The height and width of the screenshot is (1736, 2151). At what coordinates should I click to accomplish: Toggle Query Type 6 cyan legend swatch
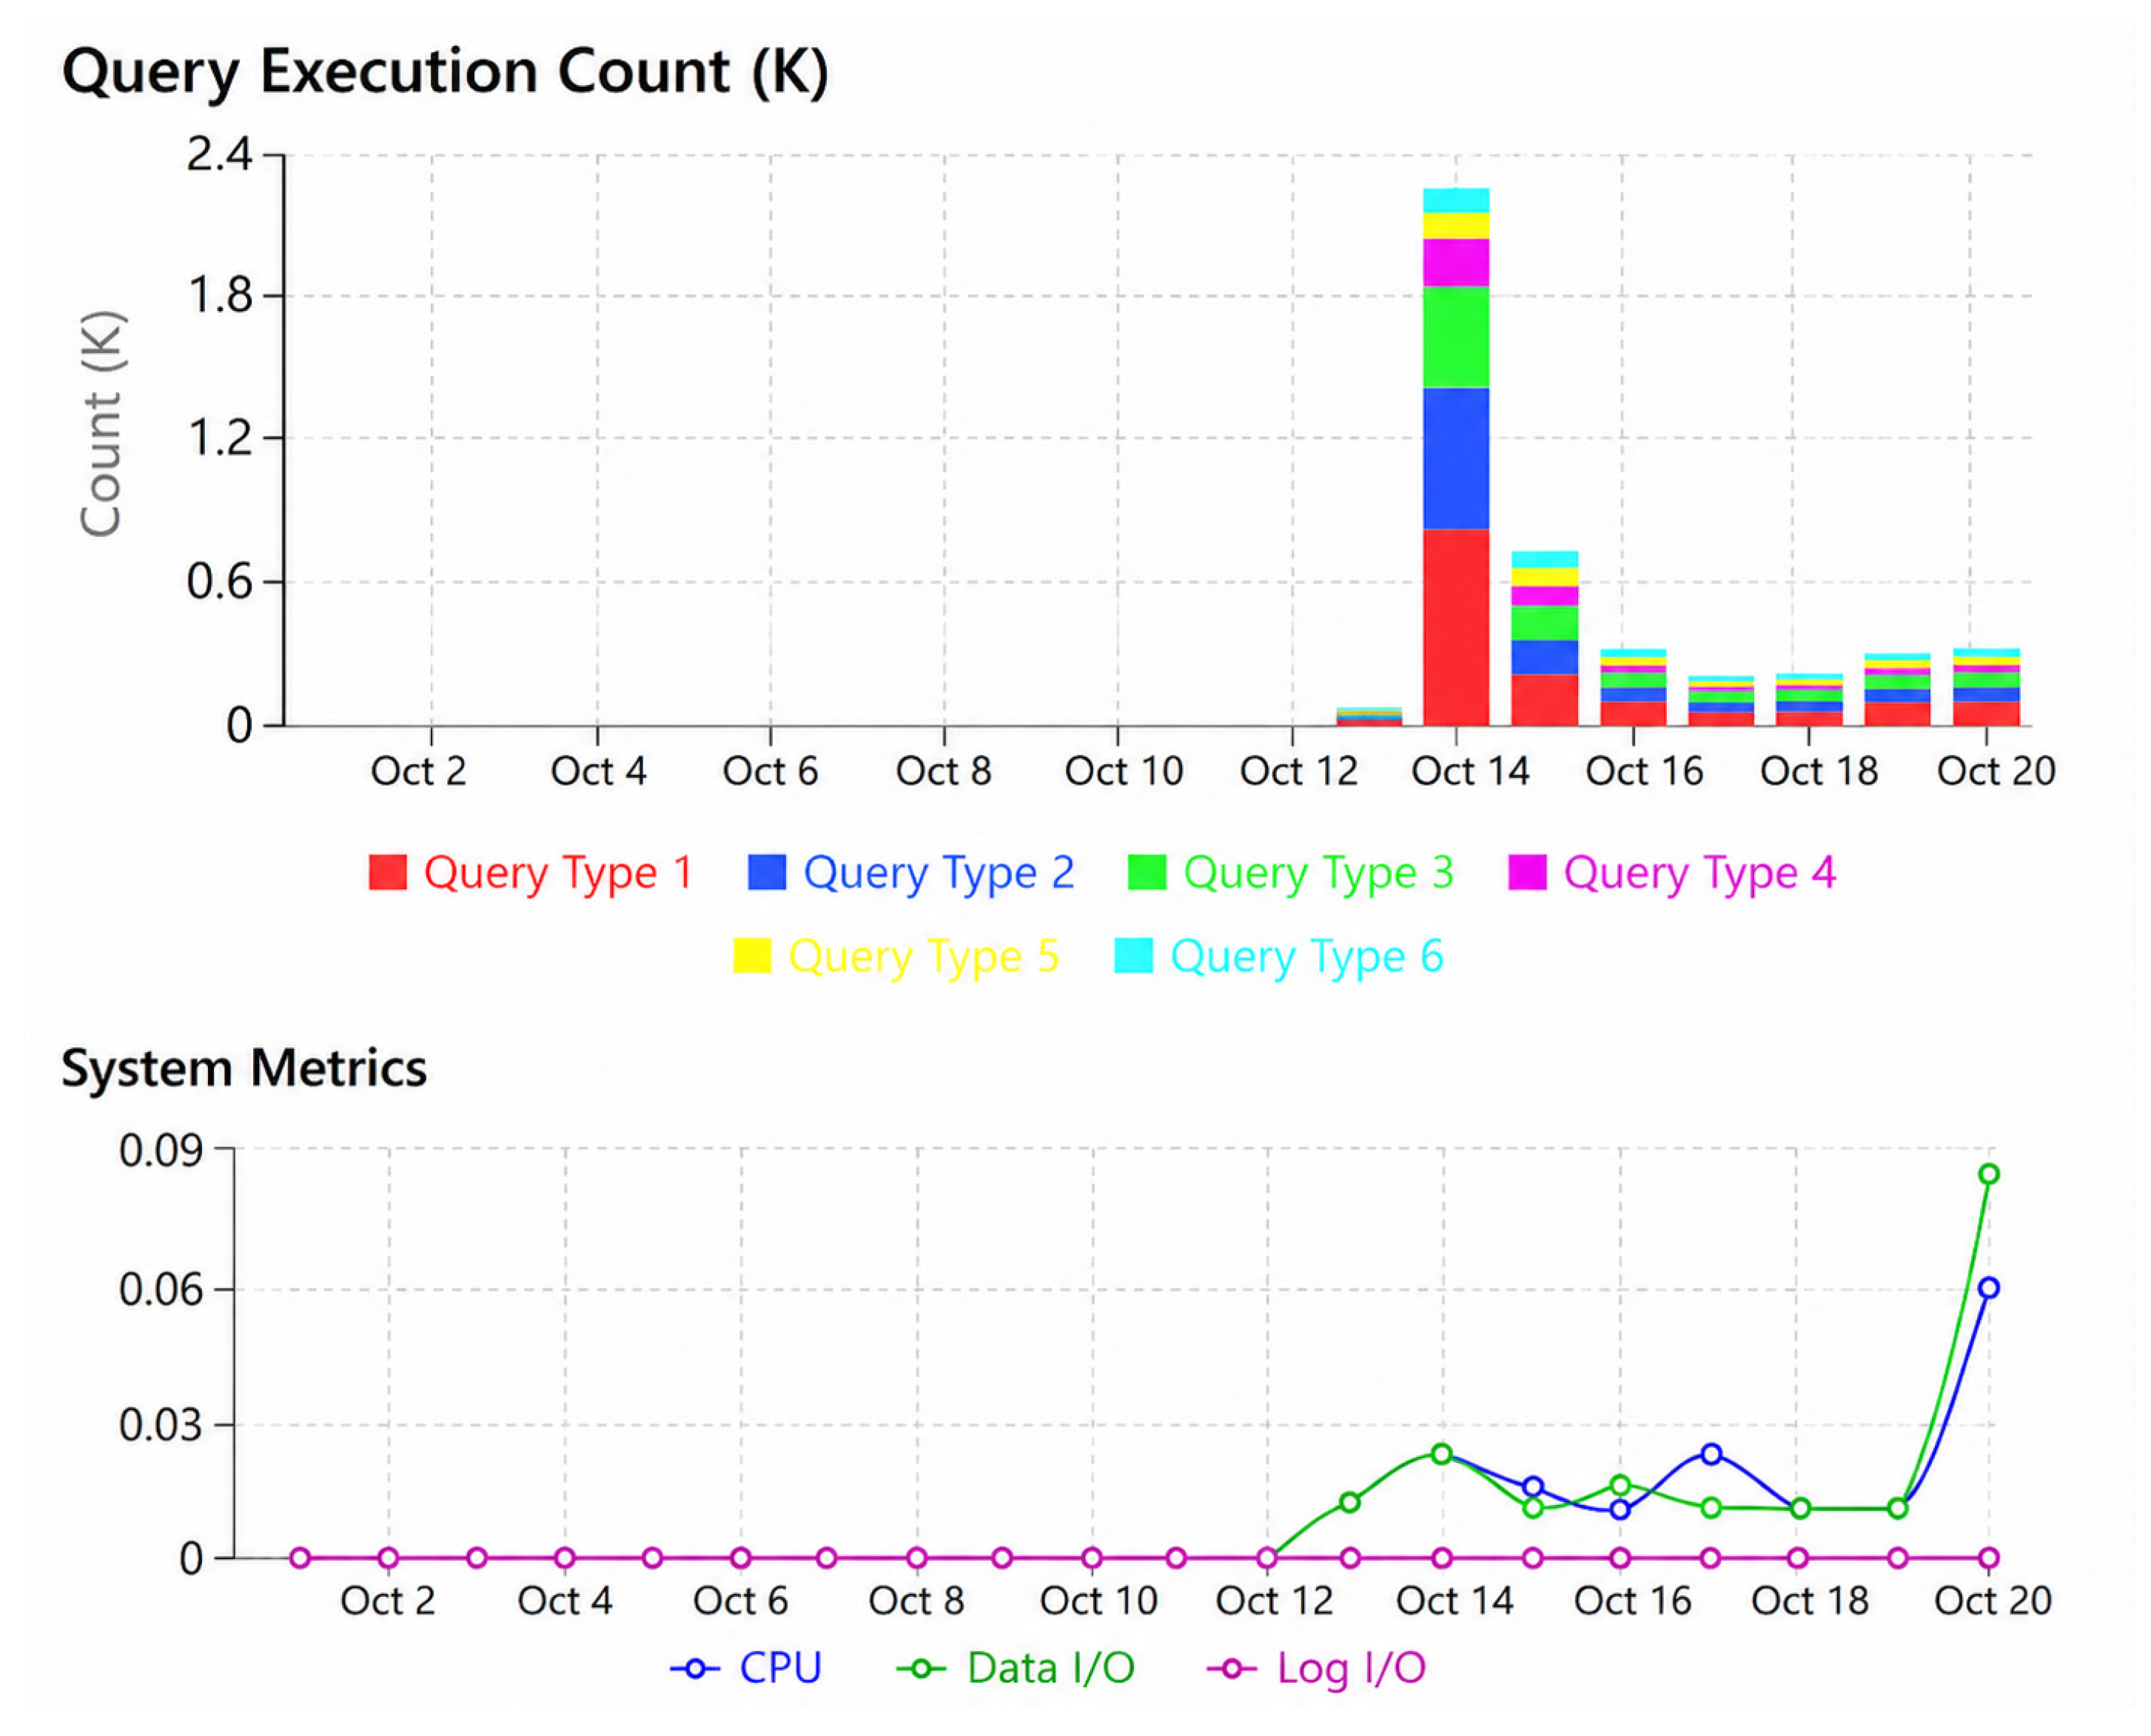click(x=1134, y=956)
